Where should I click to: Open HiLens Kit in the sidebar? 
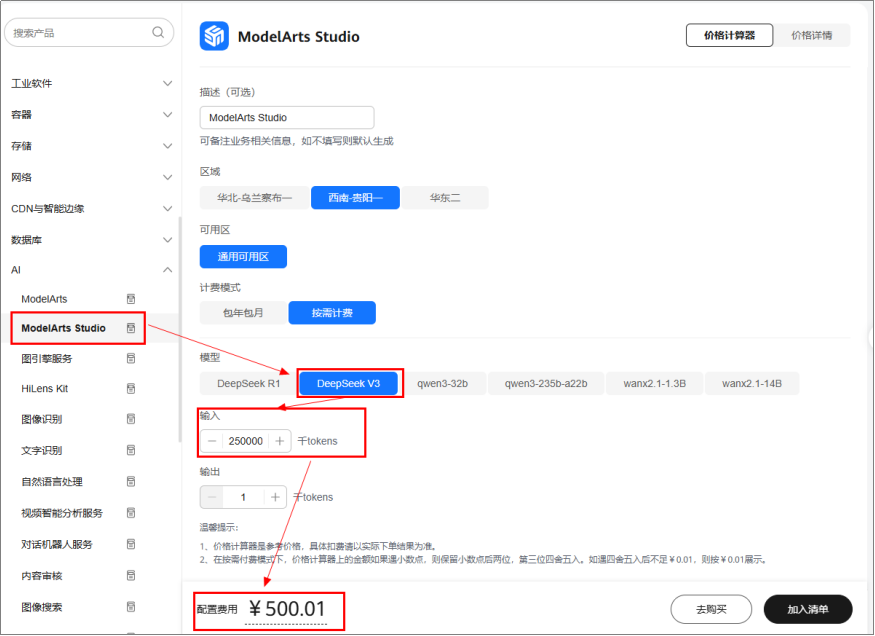[x=45, y=388]
